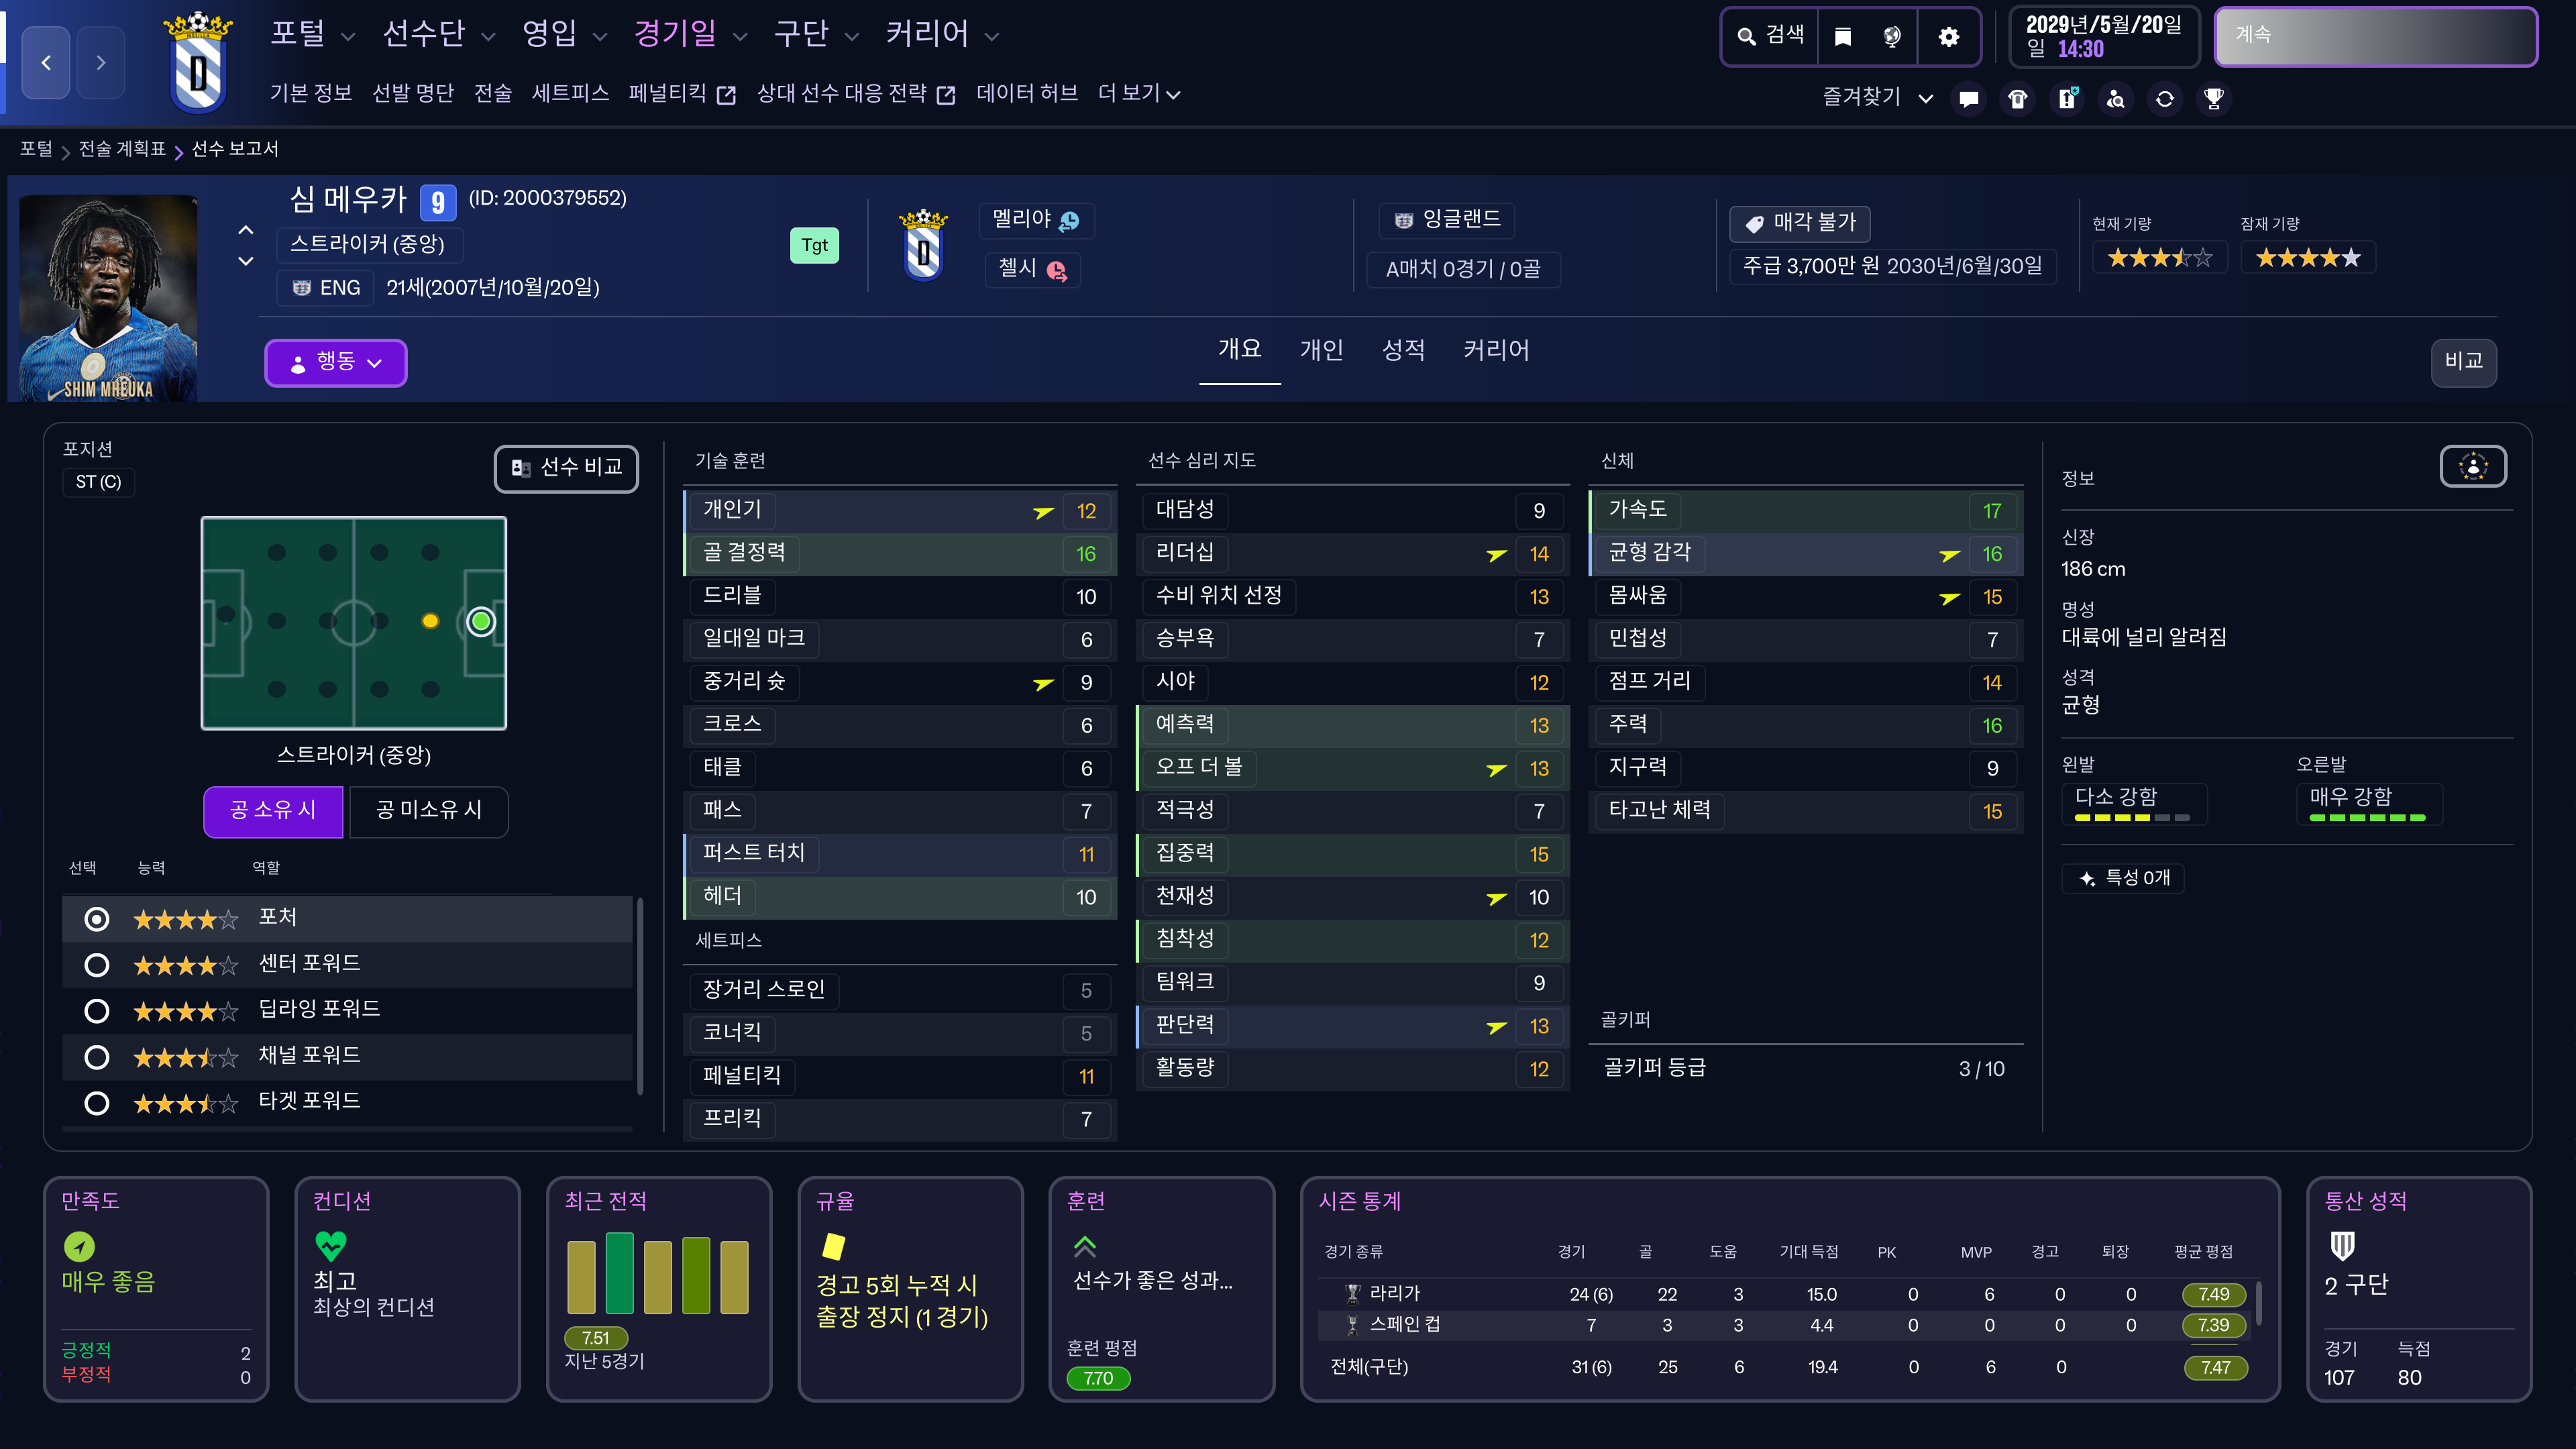Expand the 즐겨찾기 favorites dropdown

[x=1877, y=98]
